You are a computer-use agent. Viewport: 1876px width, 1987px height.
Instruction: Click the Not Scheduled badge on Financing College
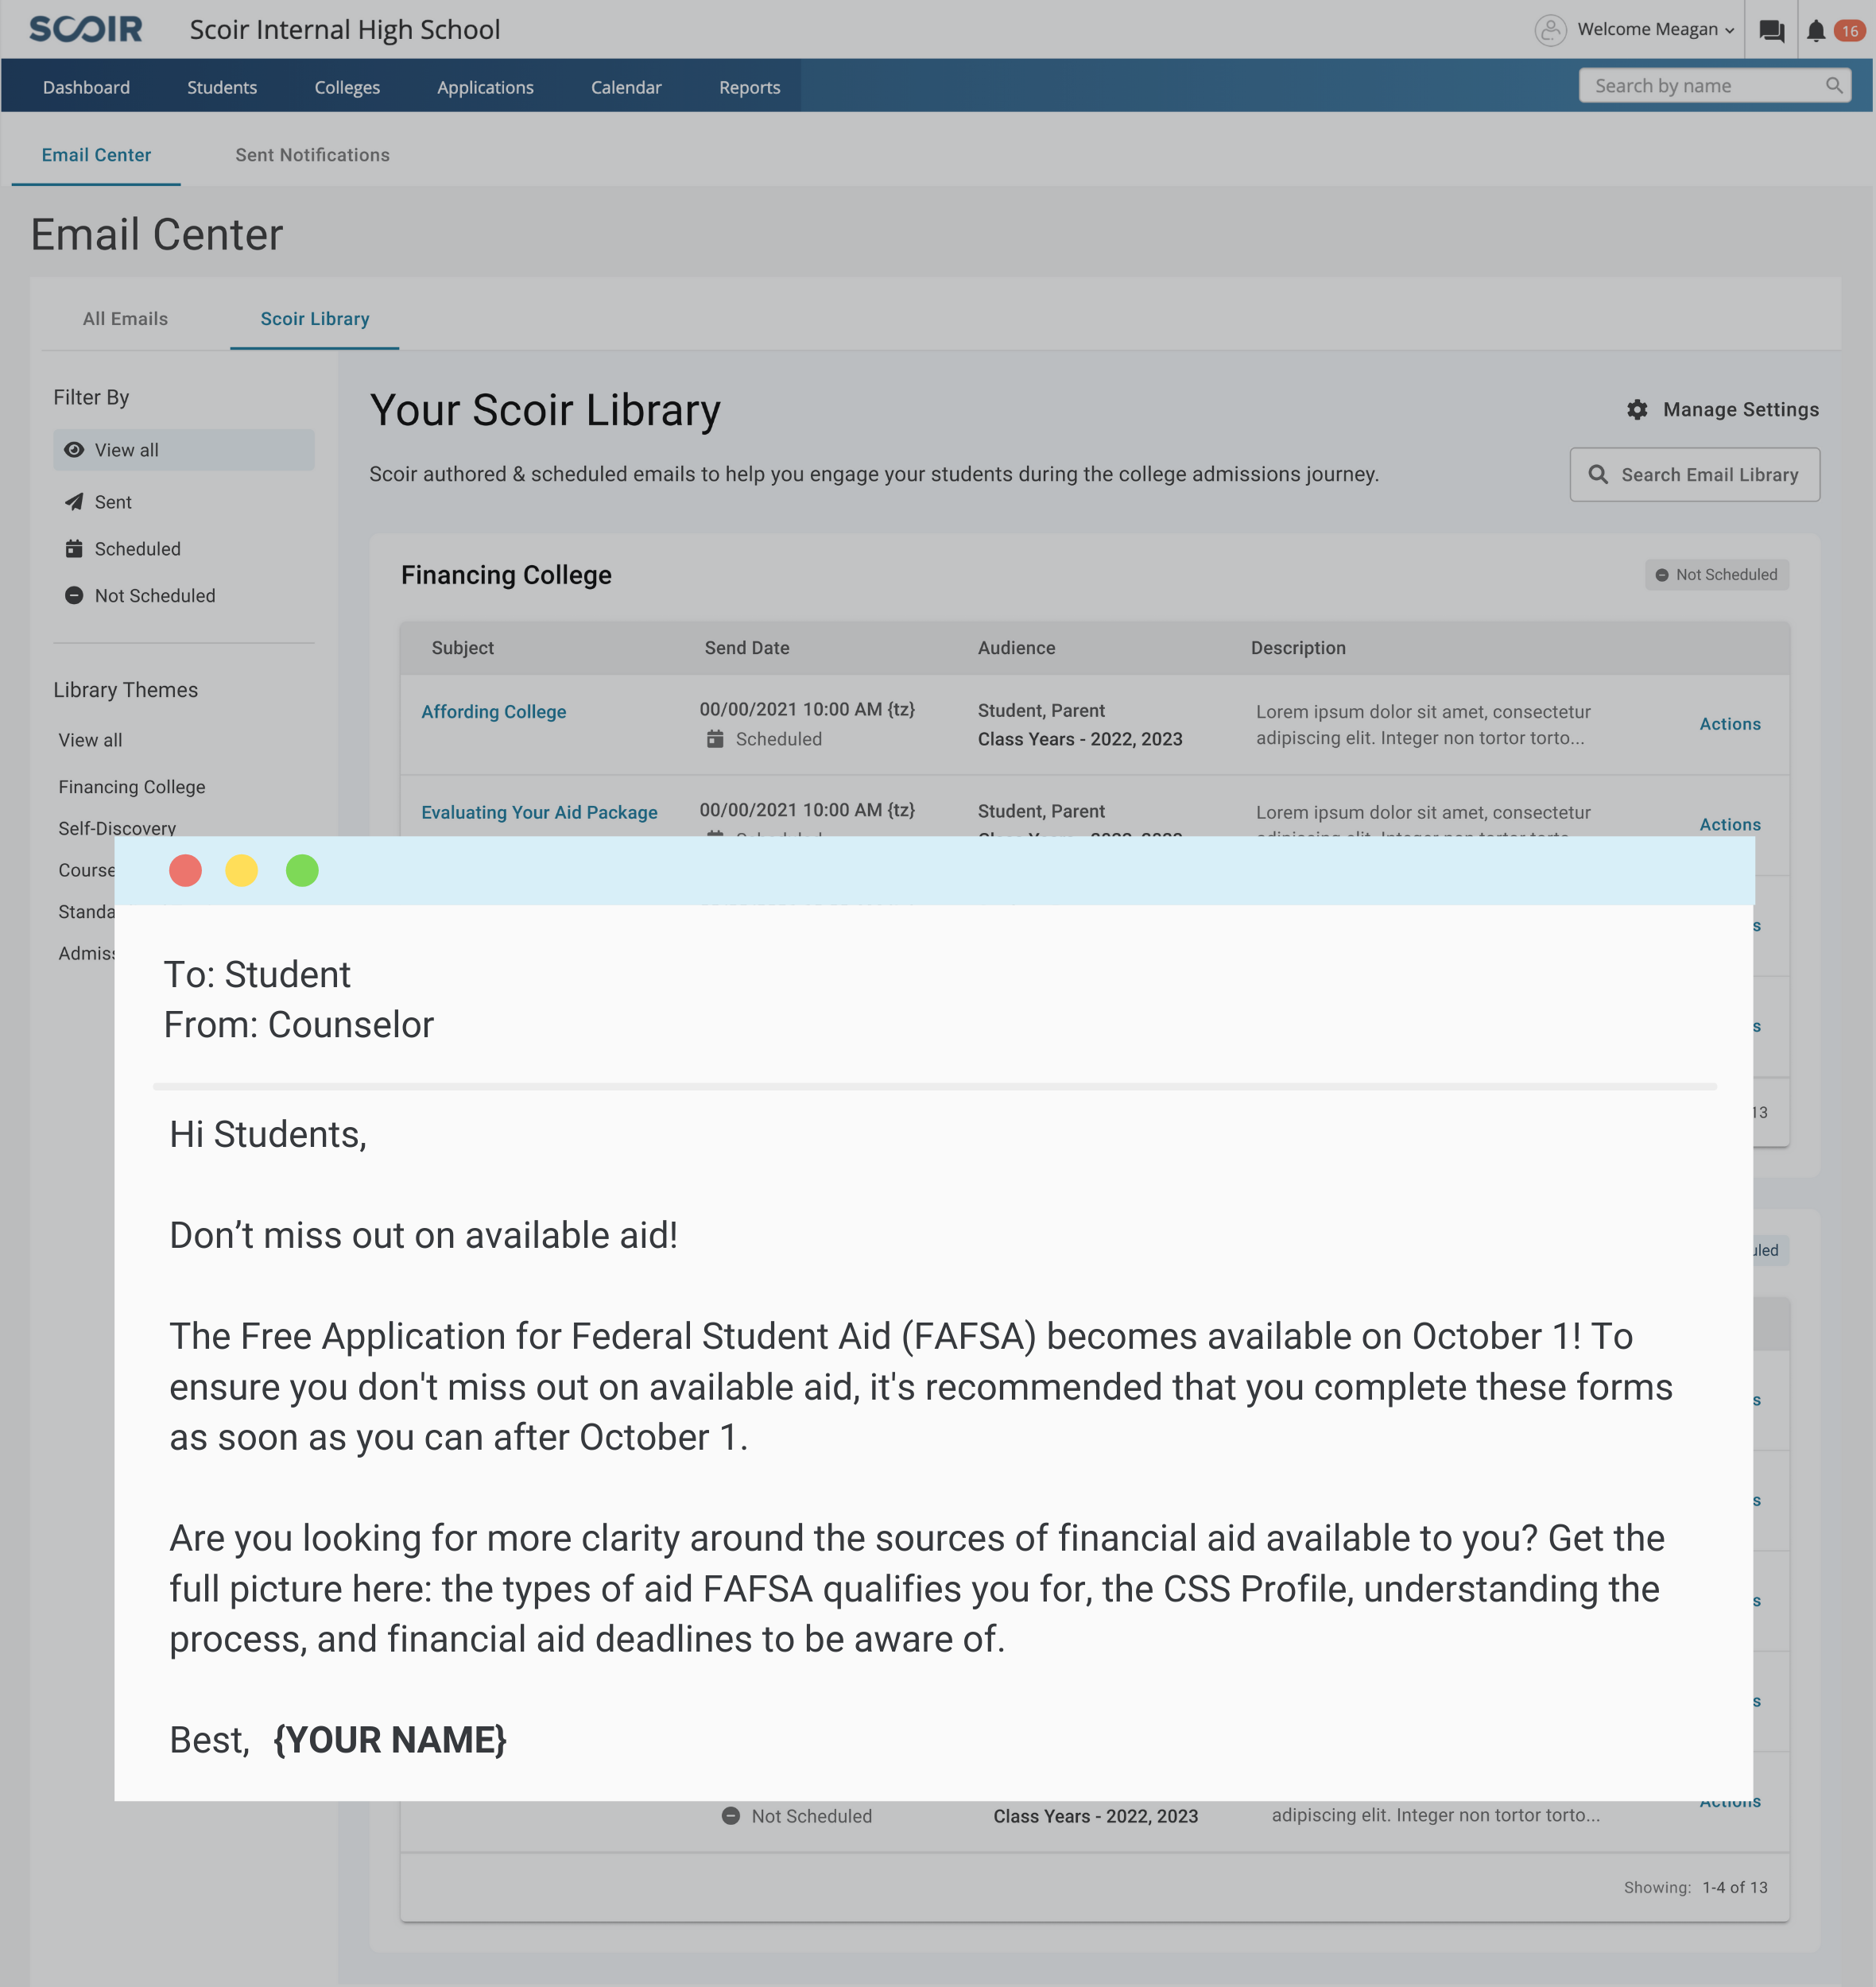1717,574
